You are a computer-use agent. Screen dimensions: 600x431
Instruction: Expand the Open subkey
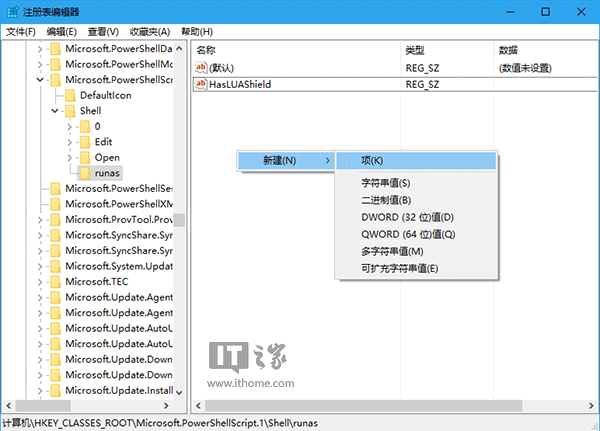70,157
